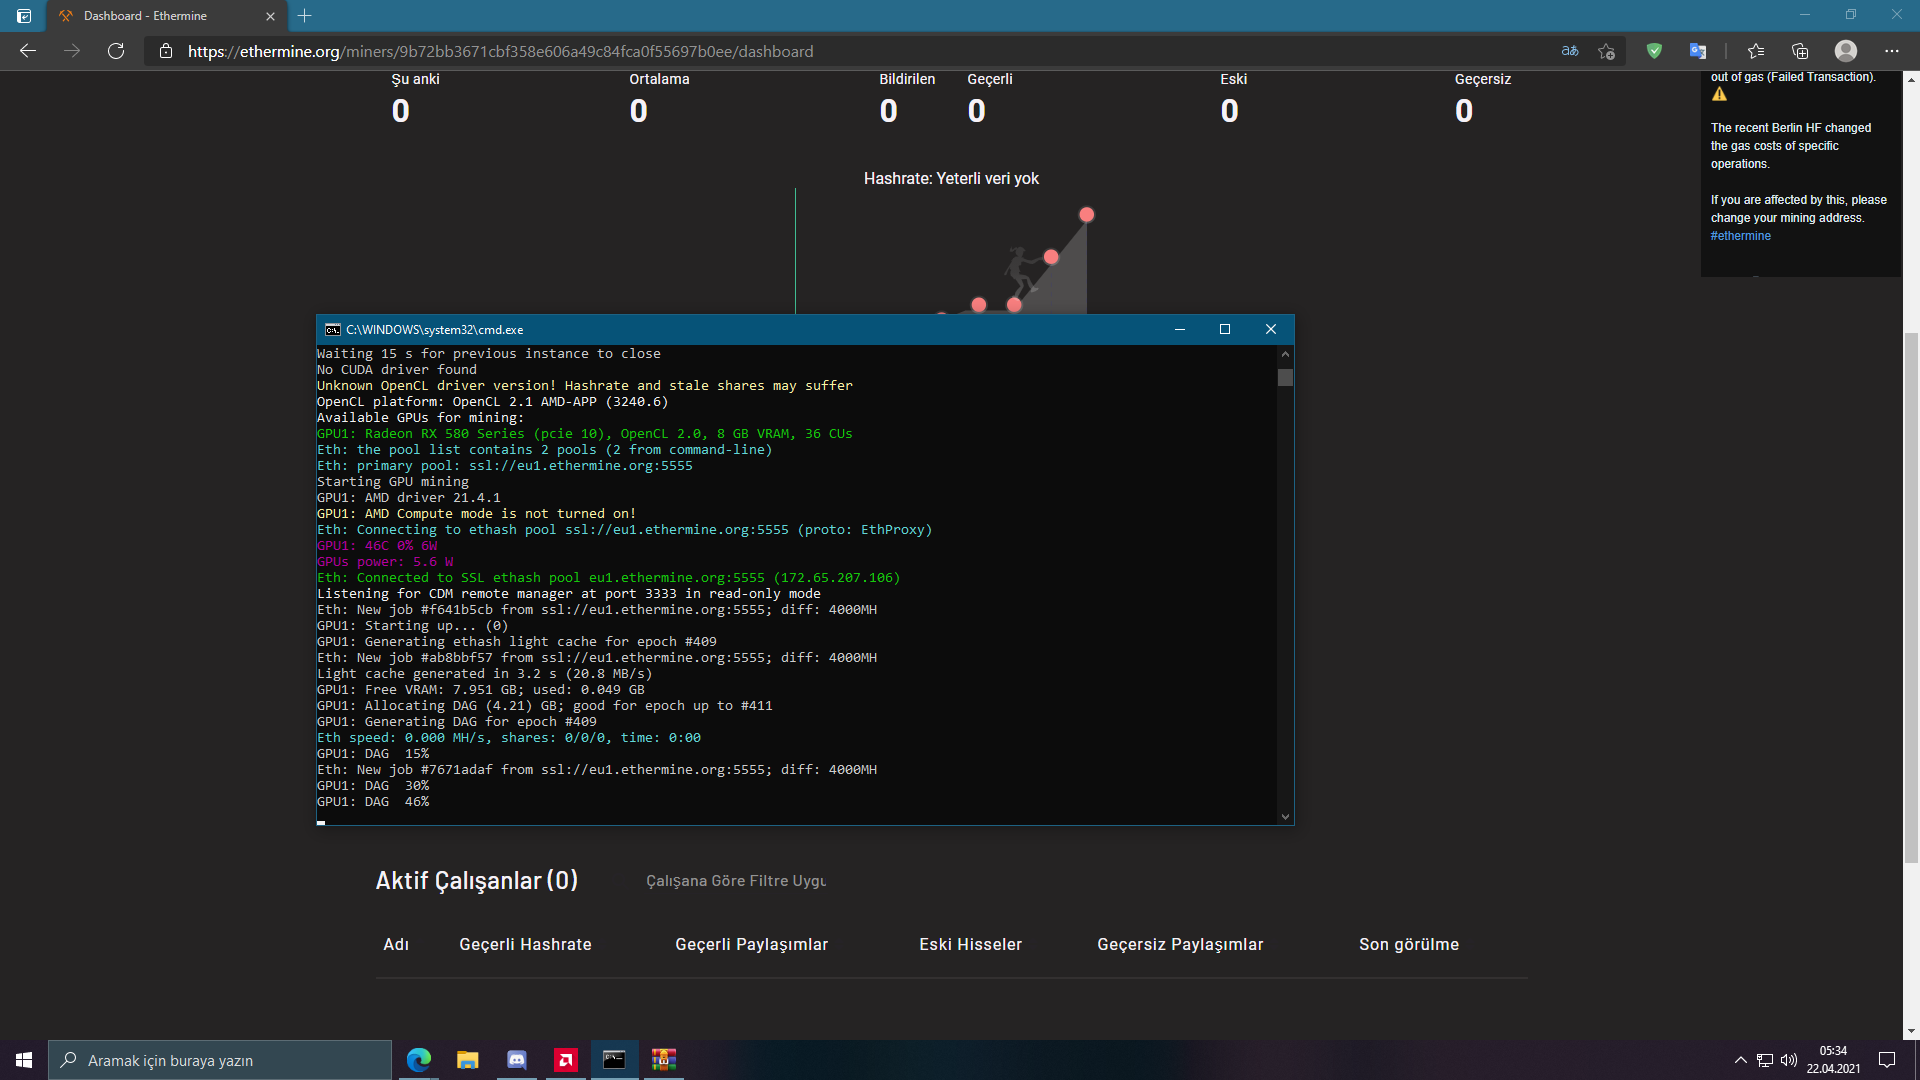The width and height of the screenshot is (1920, 1080).
Task: Click the Windows search box
Action: (x=220, y=1060)
